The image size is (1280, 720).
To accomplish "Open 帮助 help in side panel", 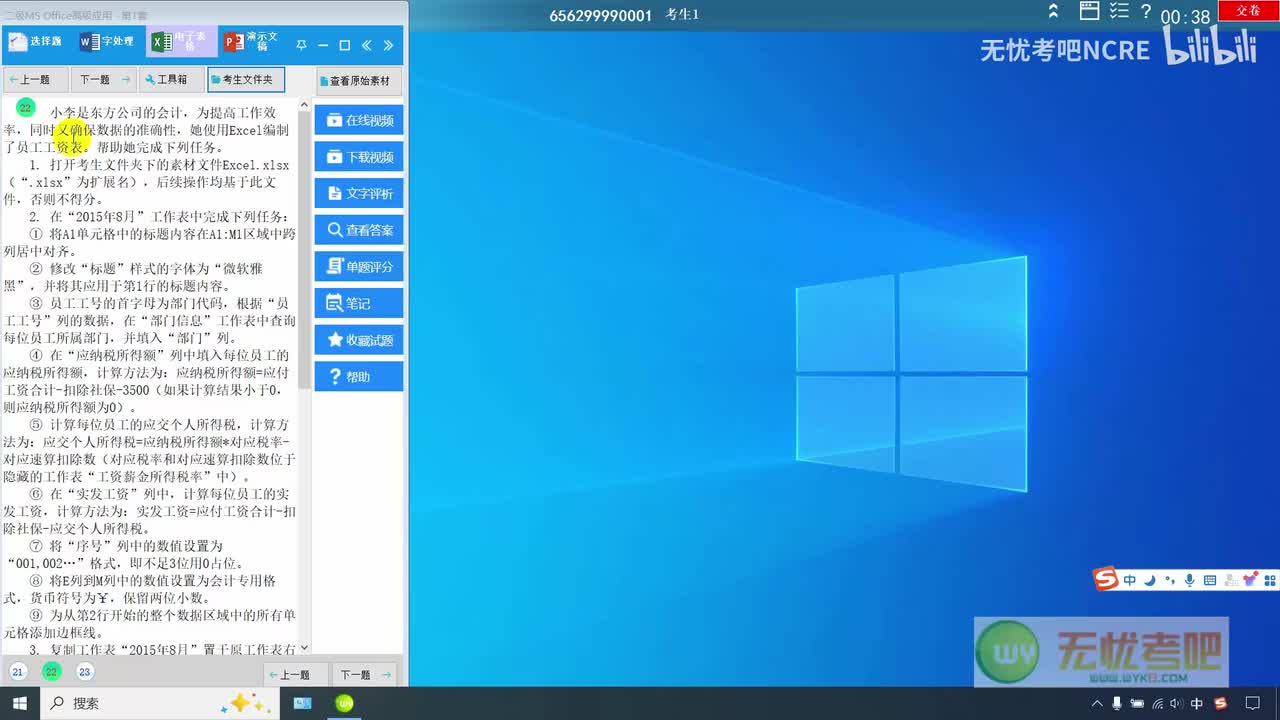I will click(359, 377).
